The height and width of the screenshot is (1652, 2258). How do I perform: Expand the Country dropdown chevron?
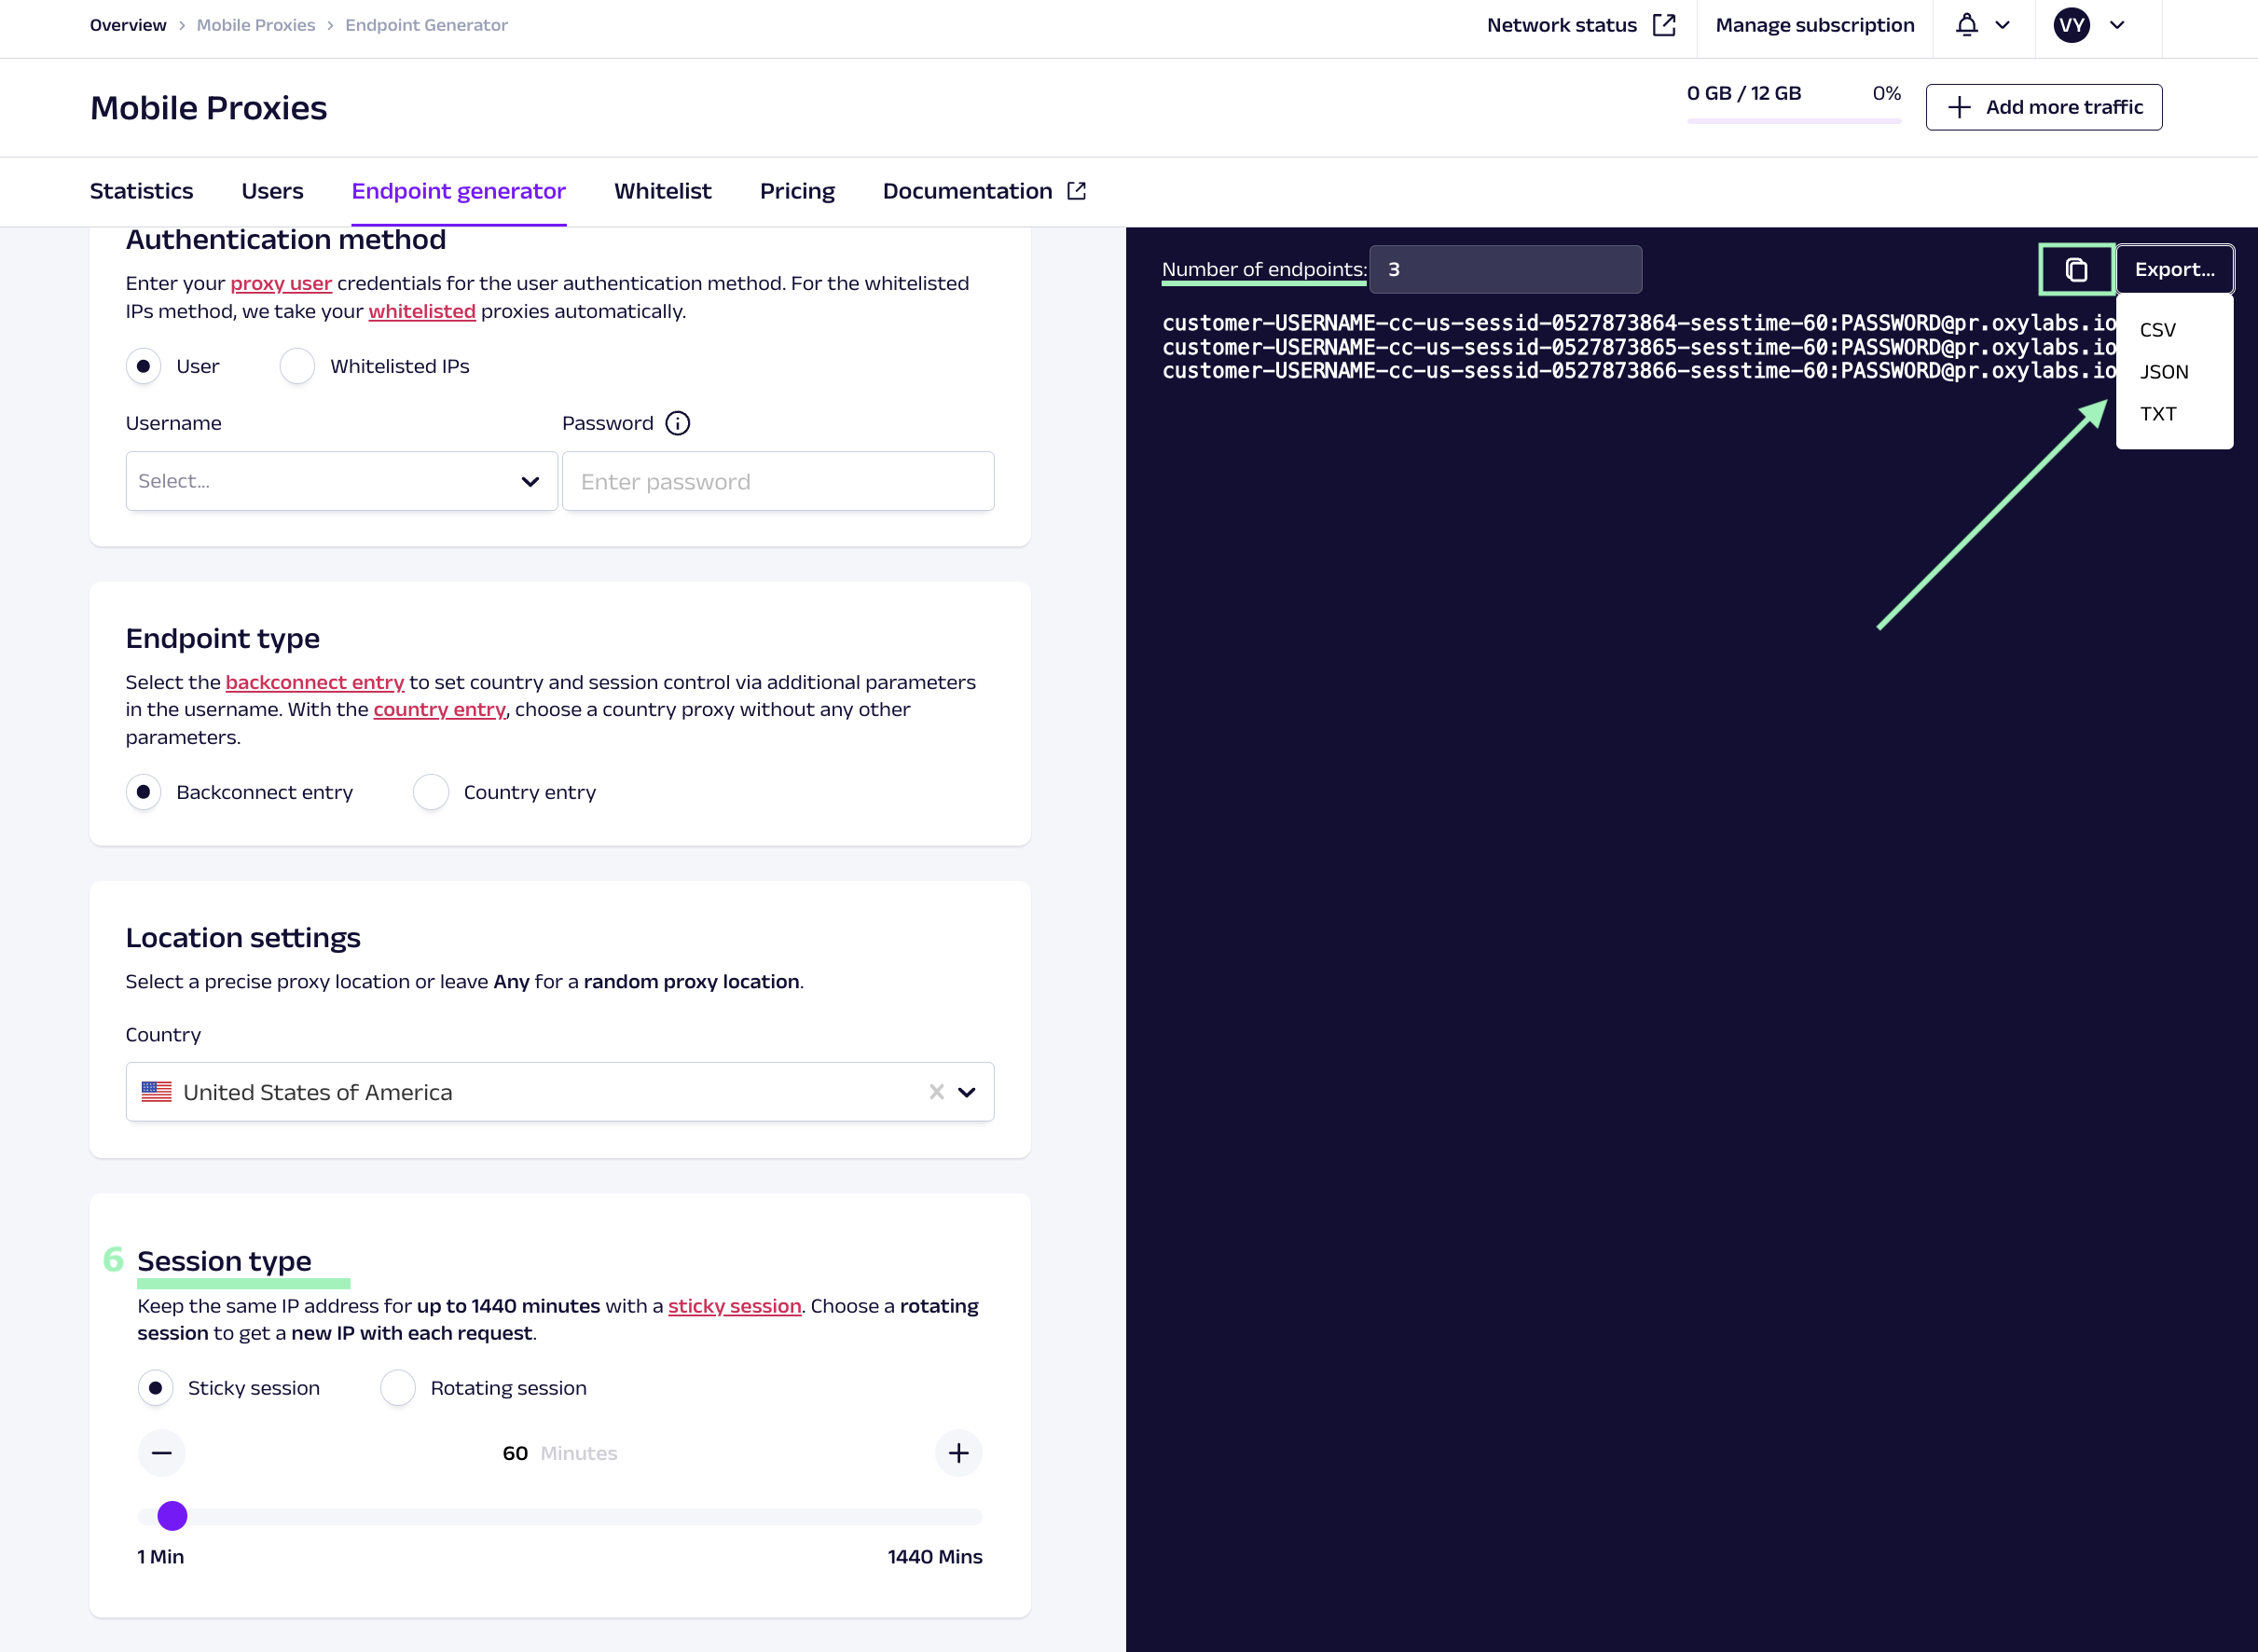(x=967, y=1092)
